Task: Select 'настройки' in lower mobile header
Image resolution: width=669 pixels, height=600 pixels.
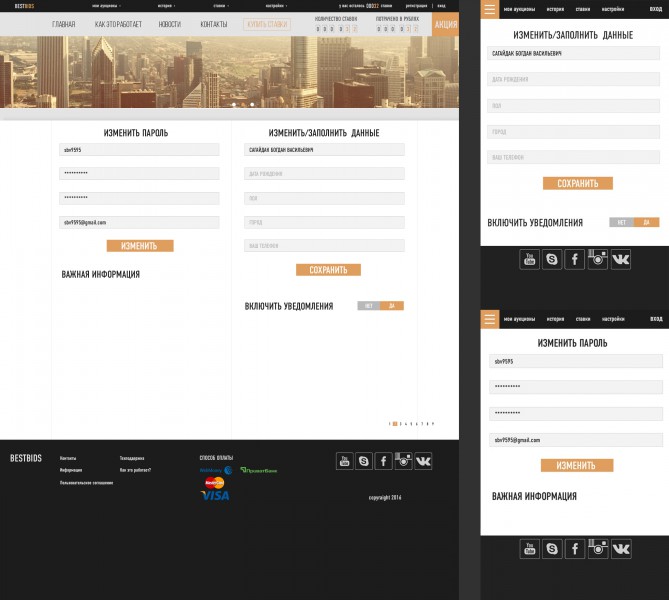Action: coord(613,319)
